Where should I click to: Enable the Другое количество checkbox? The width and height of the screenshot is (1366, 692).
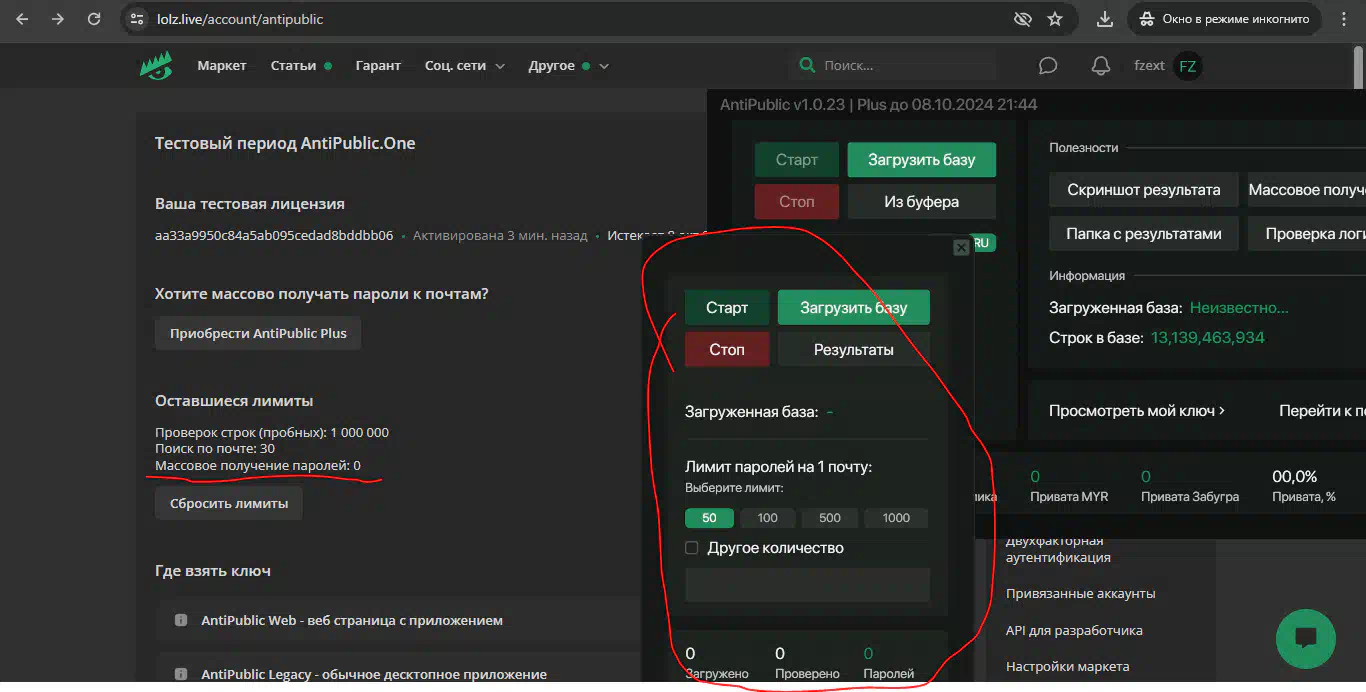point(691,547)
